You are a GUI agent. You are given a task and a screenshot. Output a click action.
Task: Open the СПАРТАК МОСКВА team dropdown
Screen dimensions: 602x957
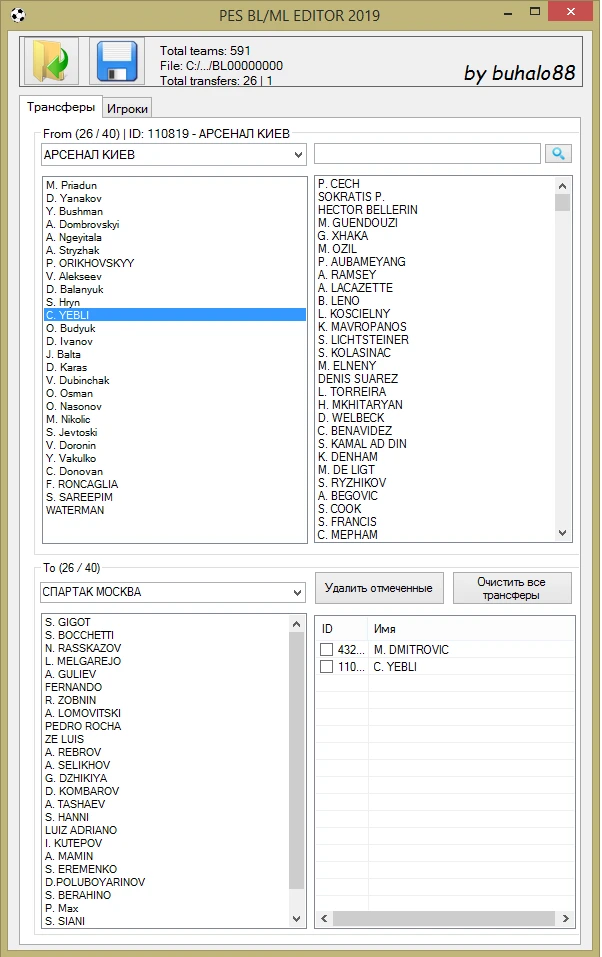[x=173, y=592]
